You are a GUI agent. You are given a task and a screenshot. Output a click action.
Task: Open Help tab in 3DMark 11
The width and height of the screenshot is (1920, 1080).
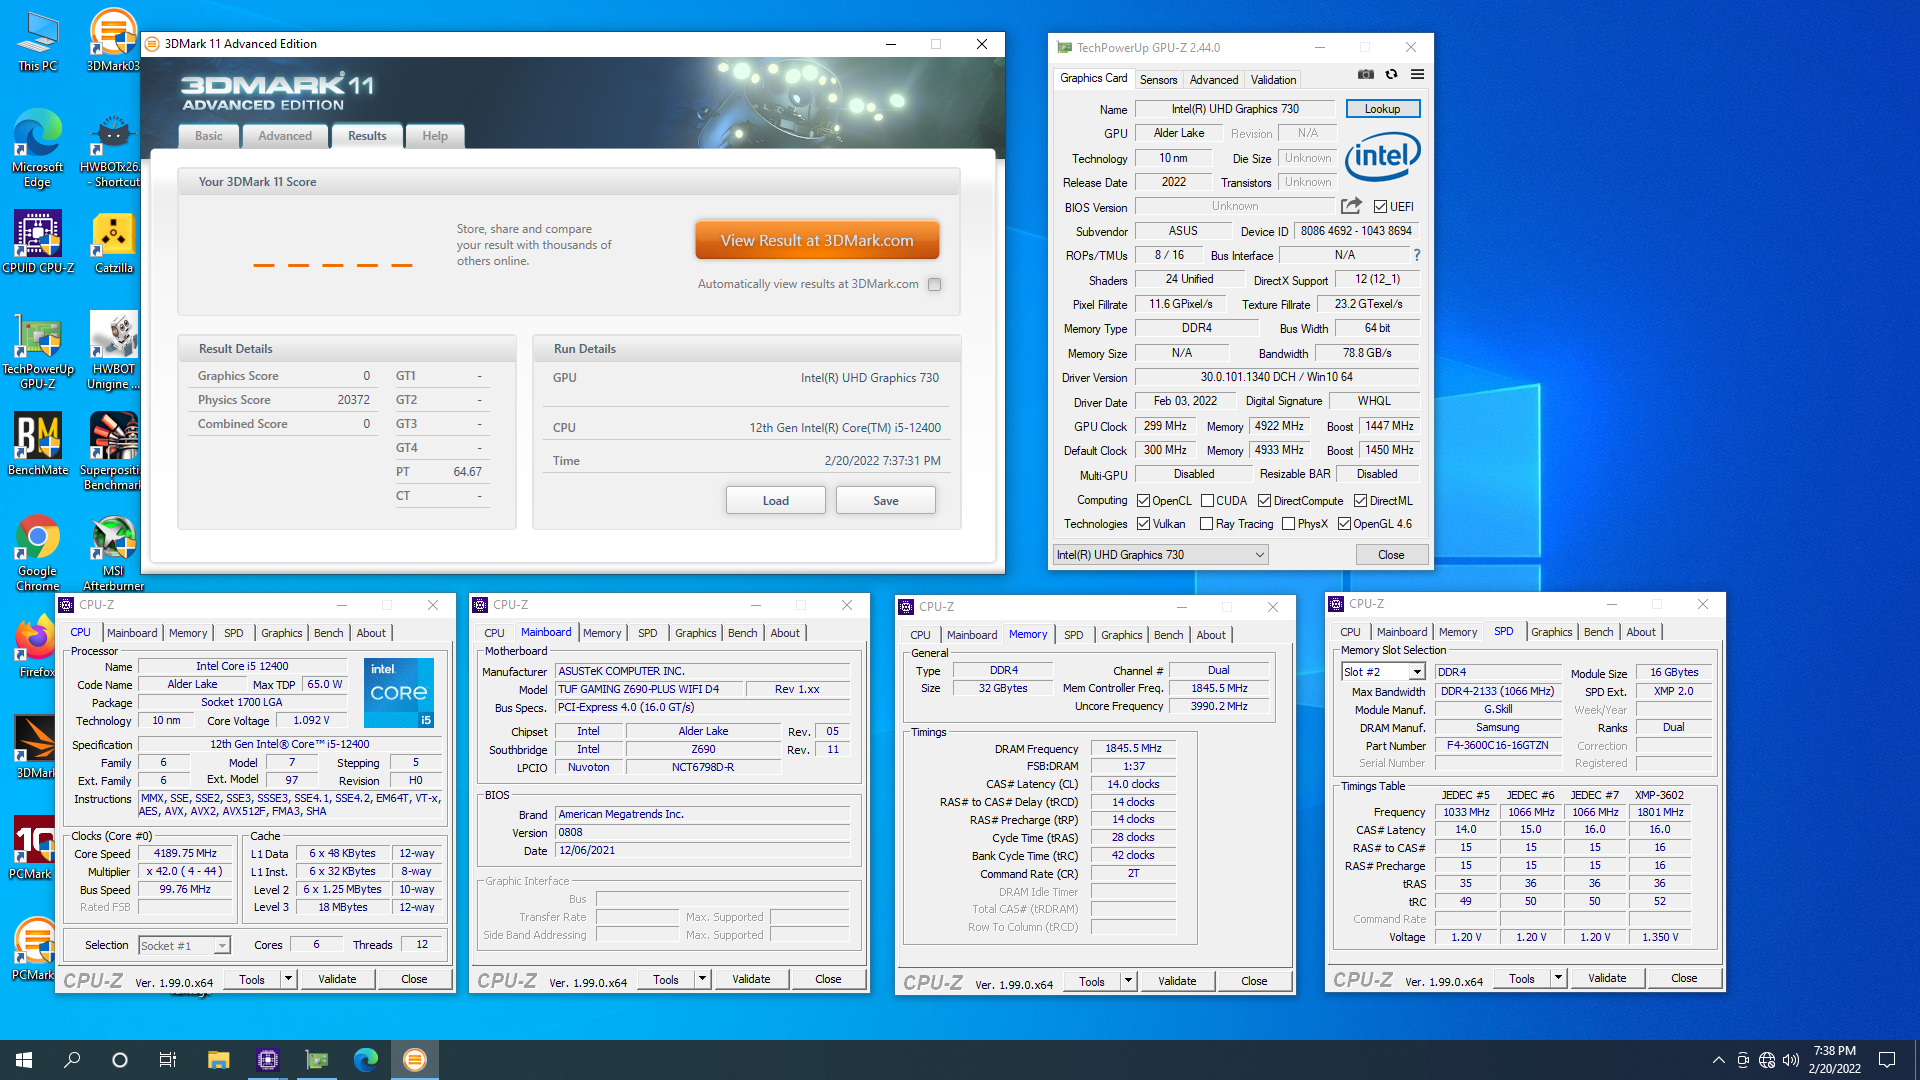pos(435,136)
